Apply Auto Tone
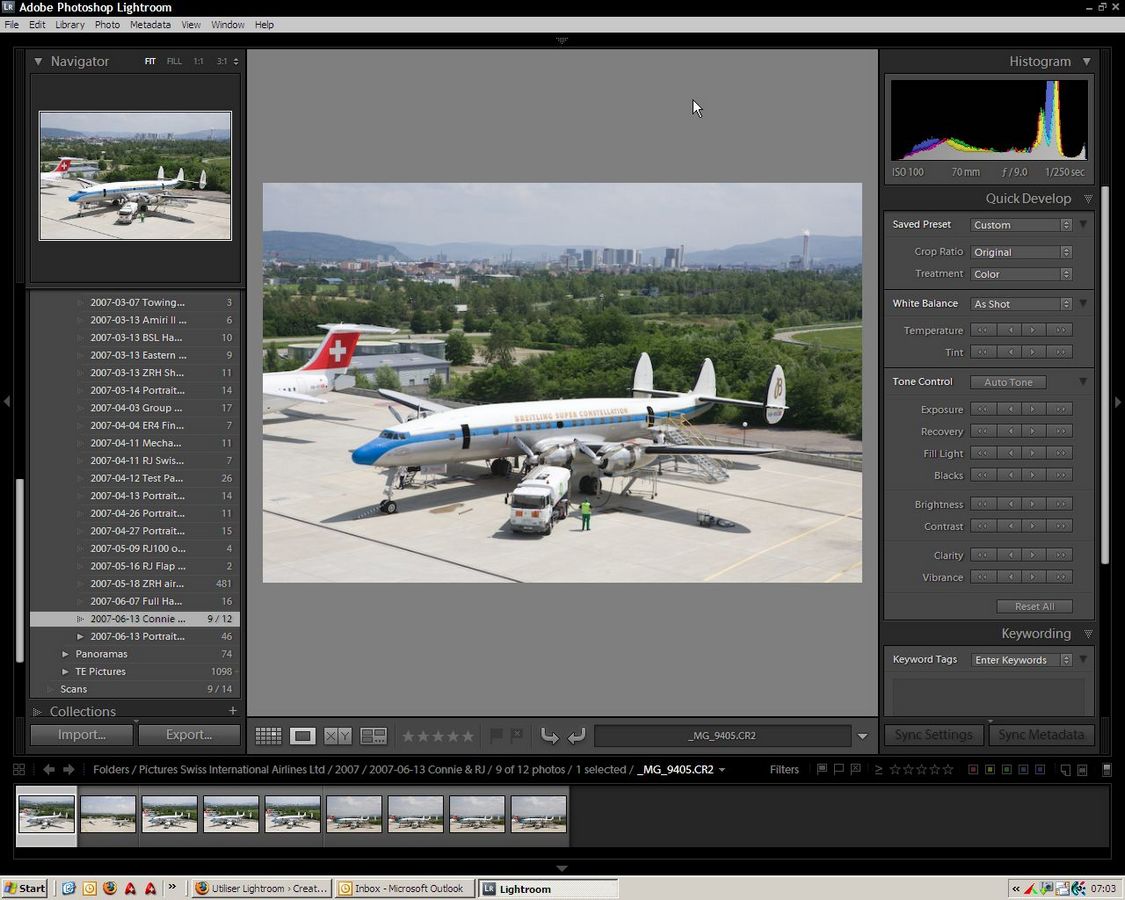The image size is (1125, 900). point(1008,382)
